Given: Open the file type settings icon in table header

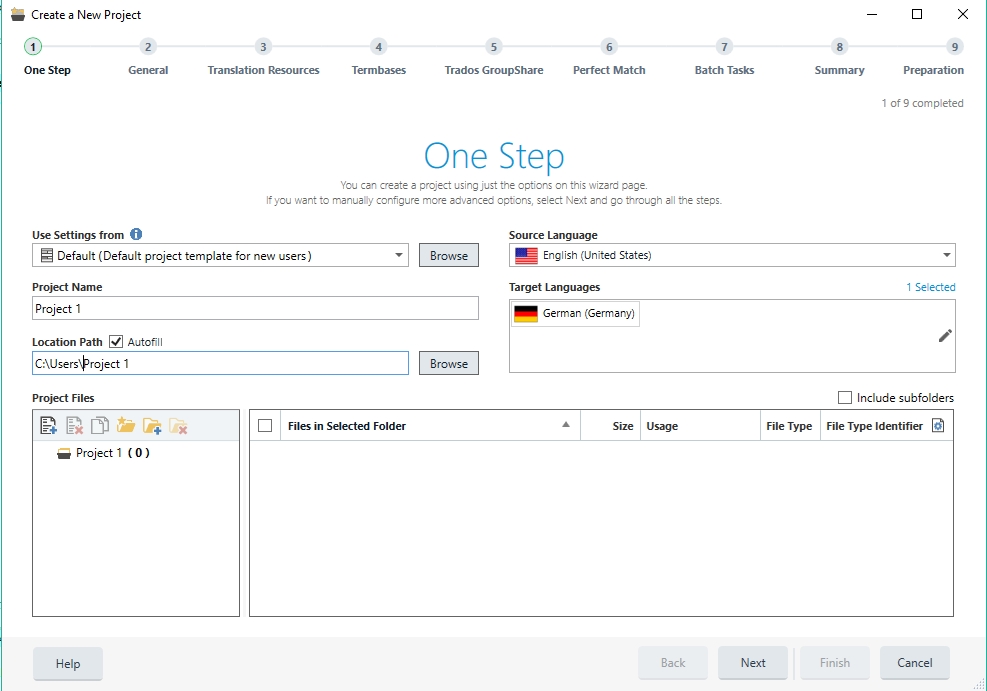Looking at the screenshot, I should 938,426.
